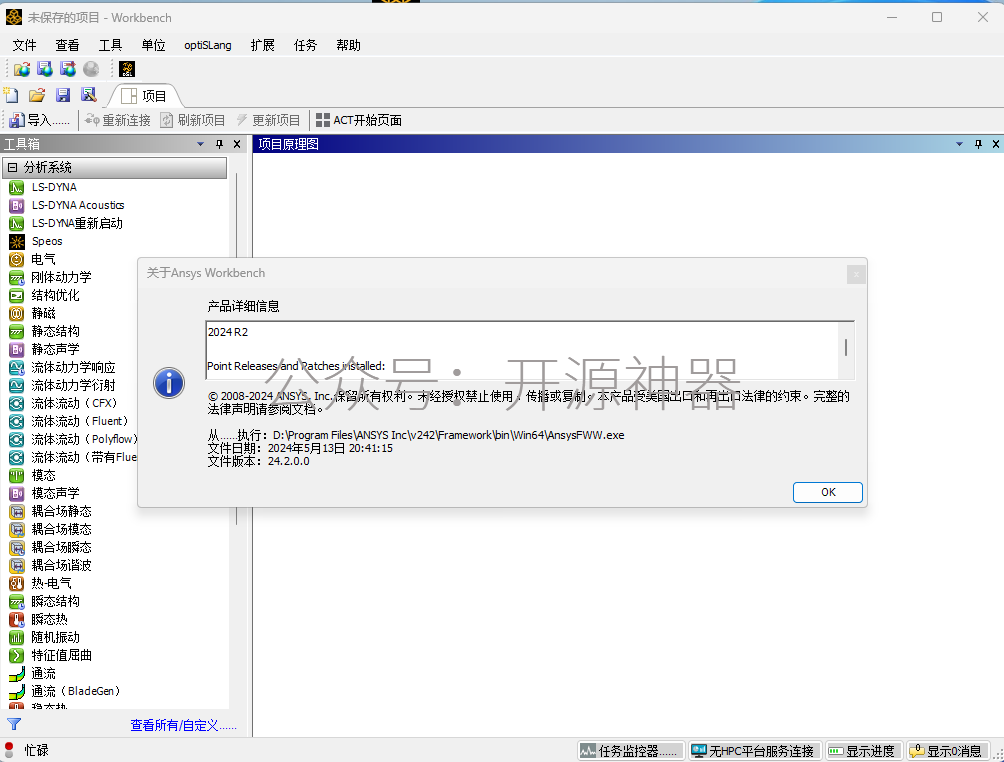
Task: Open the 帮助 menu
Action: pyautogui.click(x=348, y=45)
